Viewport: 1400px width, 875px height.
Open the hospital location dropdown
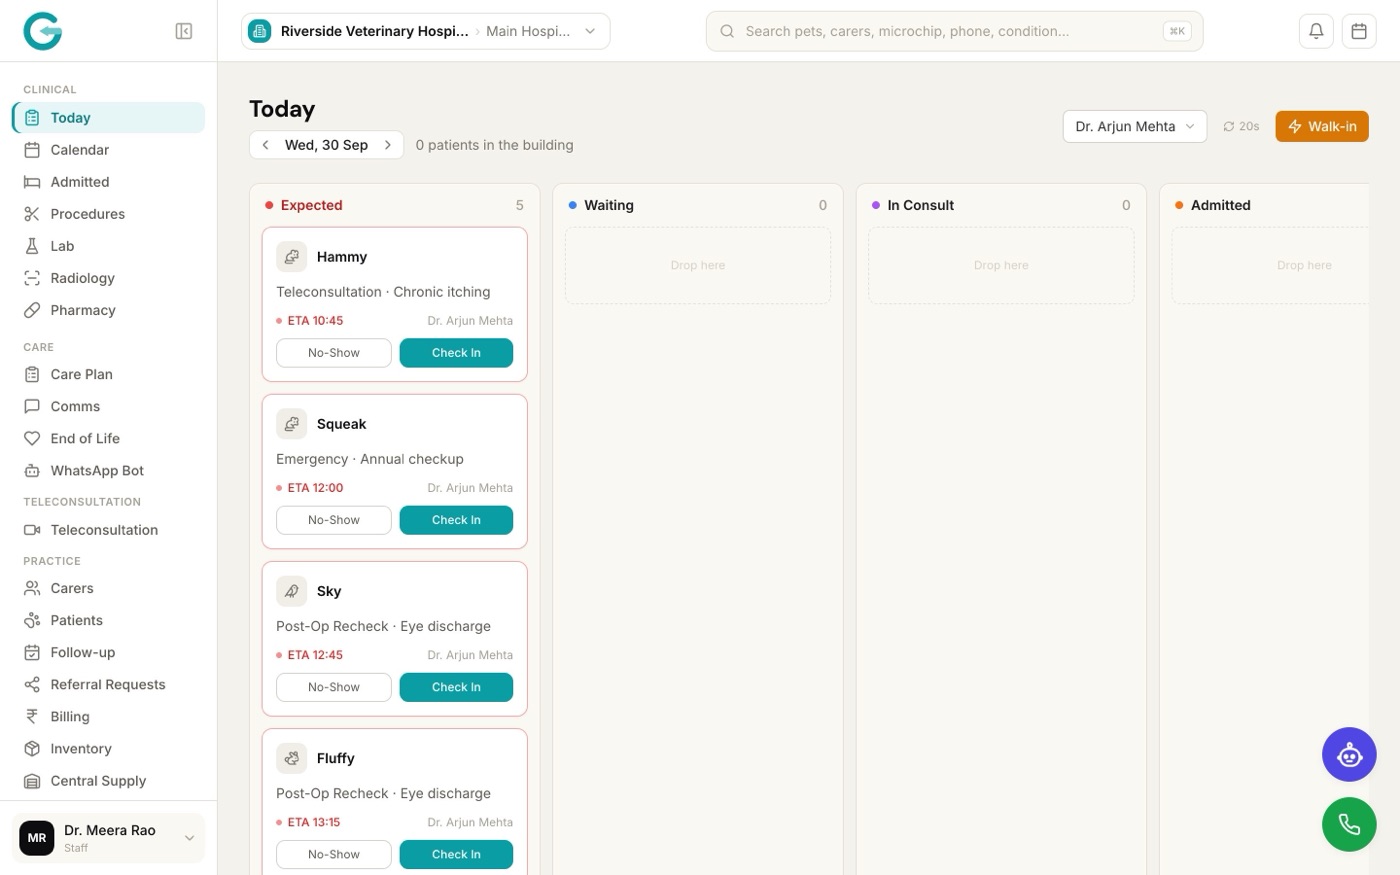click(426, 31)
